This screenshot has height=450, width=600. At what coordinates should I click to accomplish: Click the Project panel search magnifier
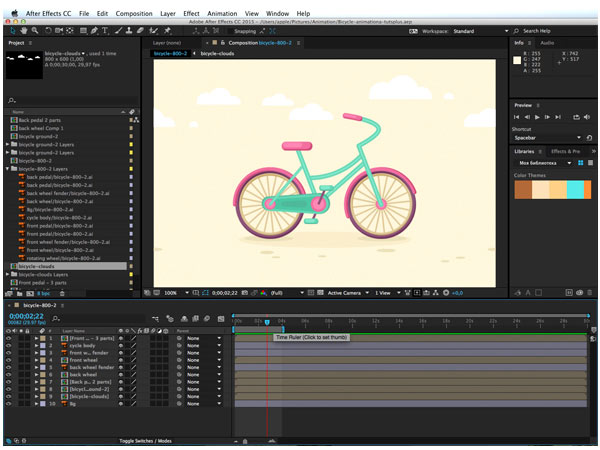point(11,100)
